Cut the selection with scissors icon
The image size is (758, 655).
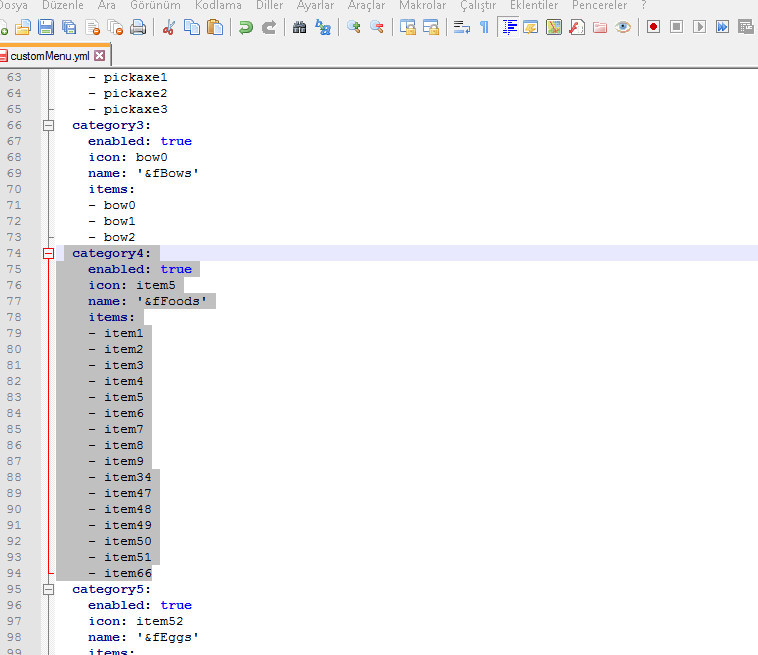(169, 27)
